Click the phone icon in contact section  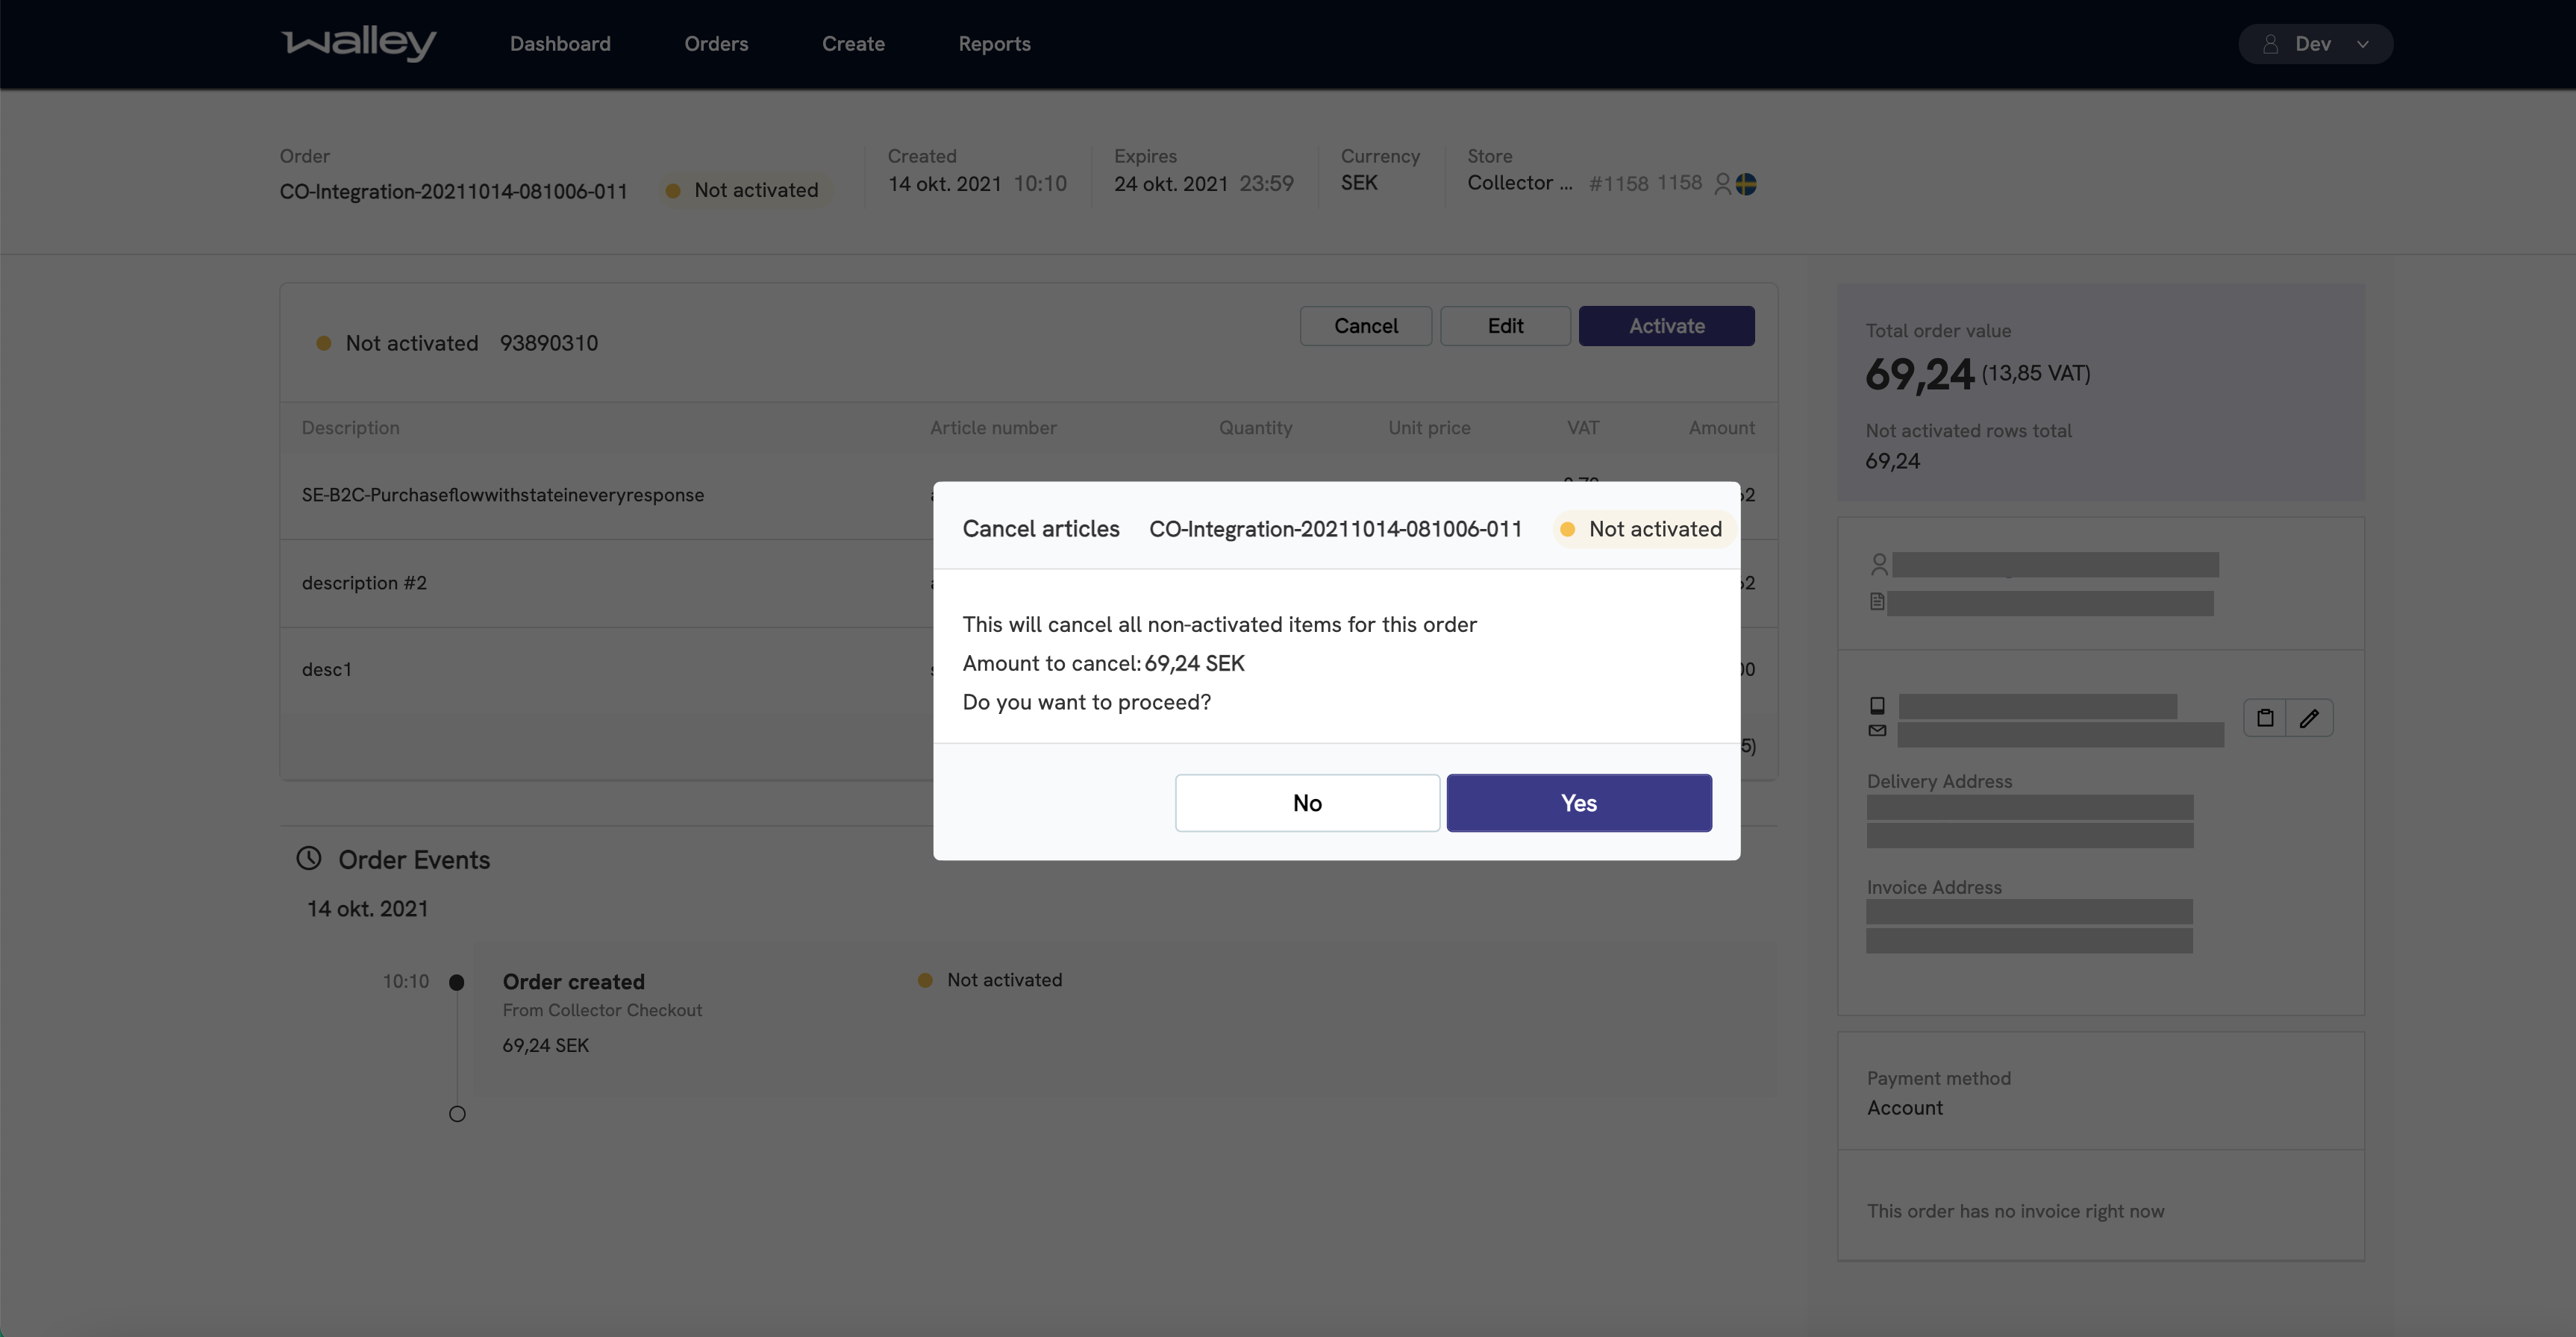1877,706
